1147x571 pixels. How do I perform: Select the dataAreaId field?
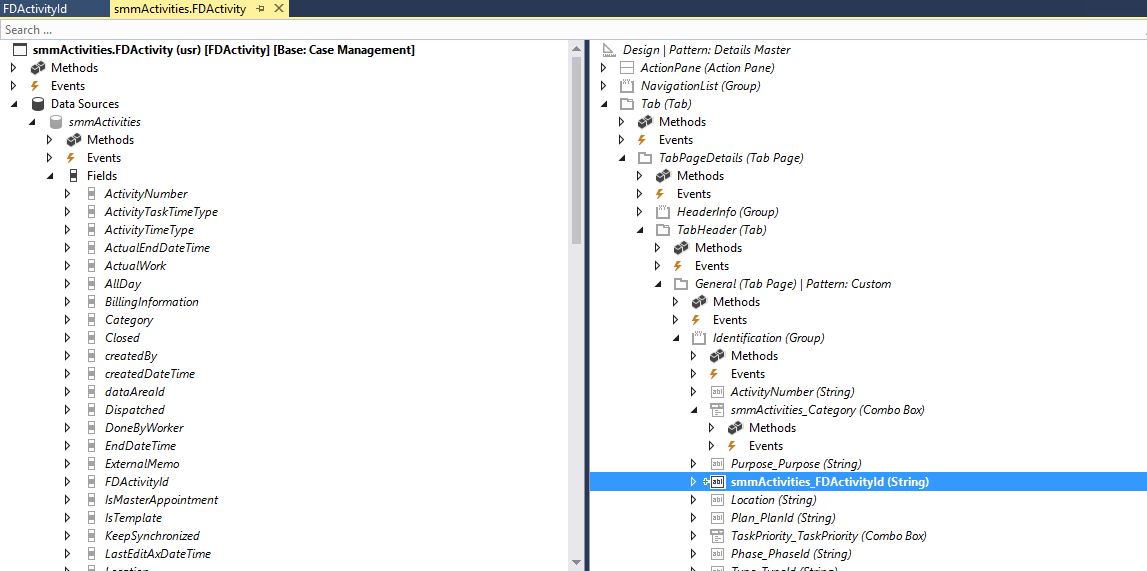(135, 392)
